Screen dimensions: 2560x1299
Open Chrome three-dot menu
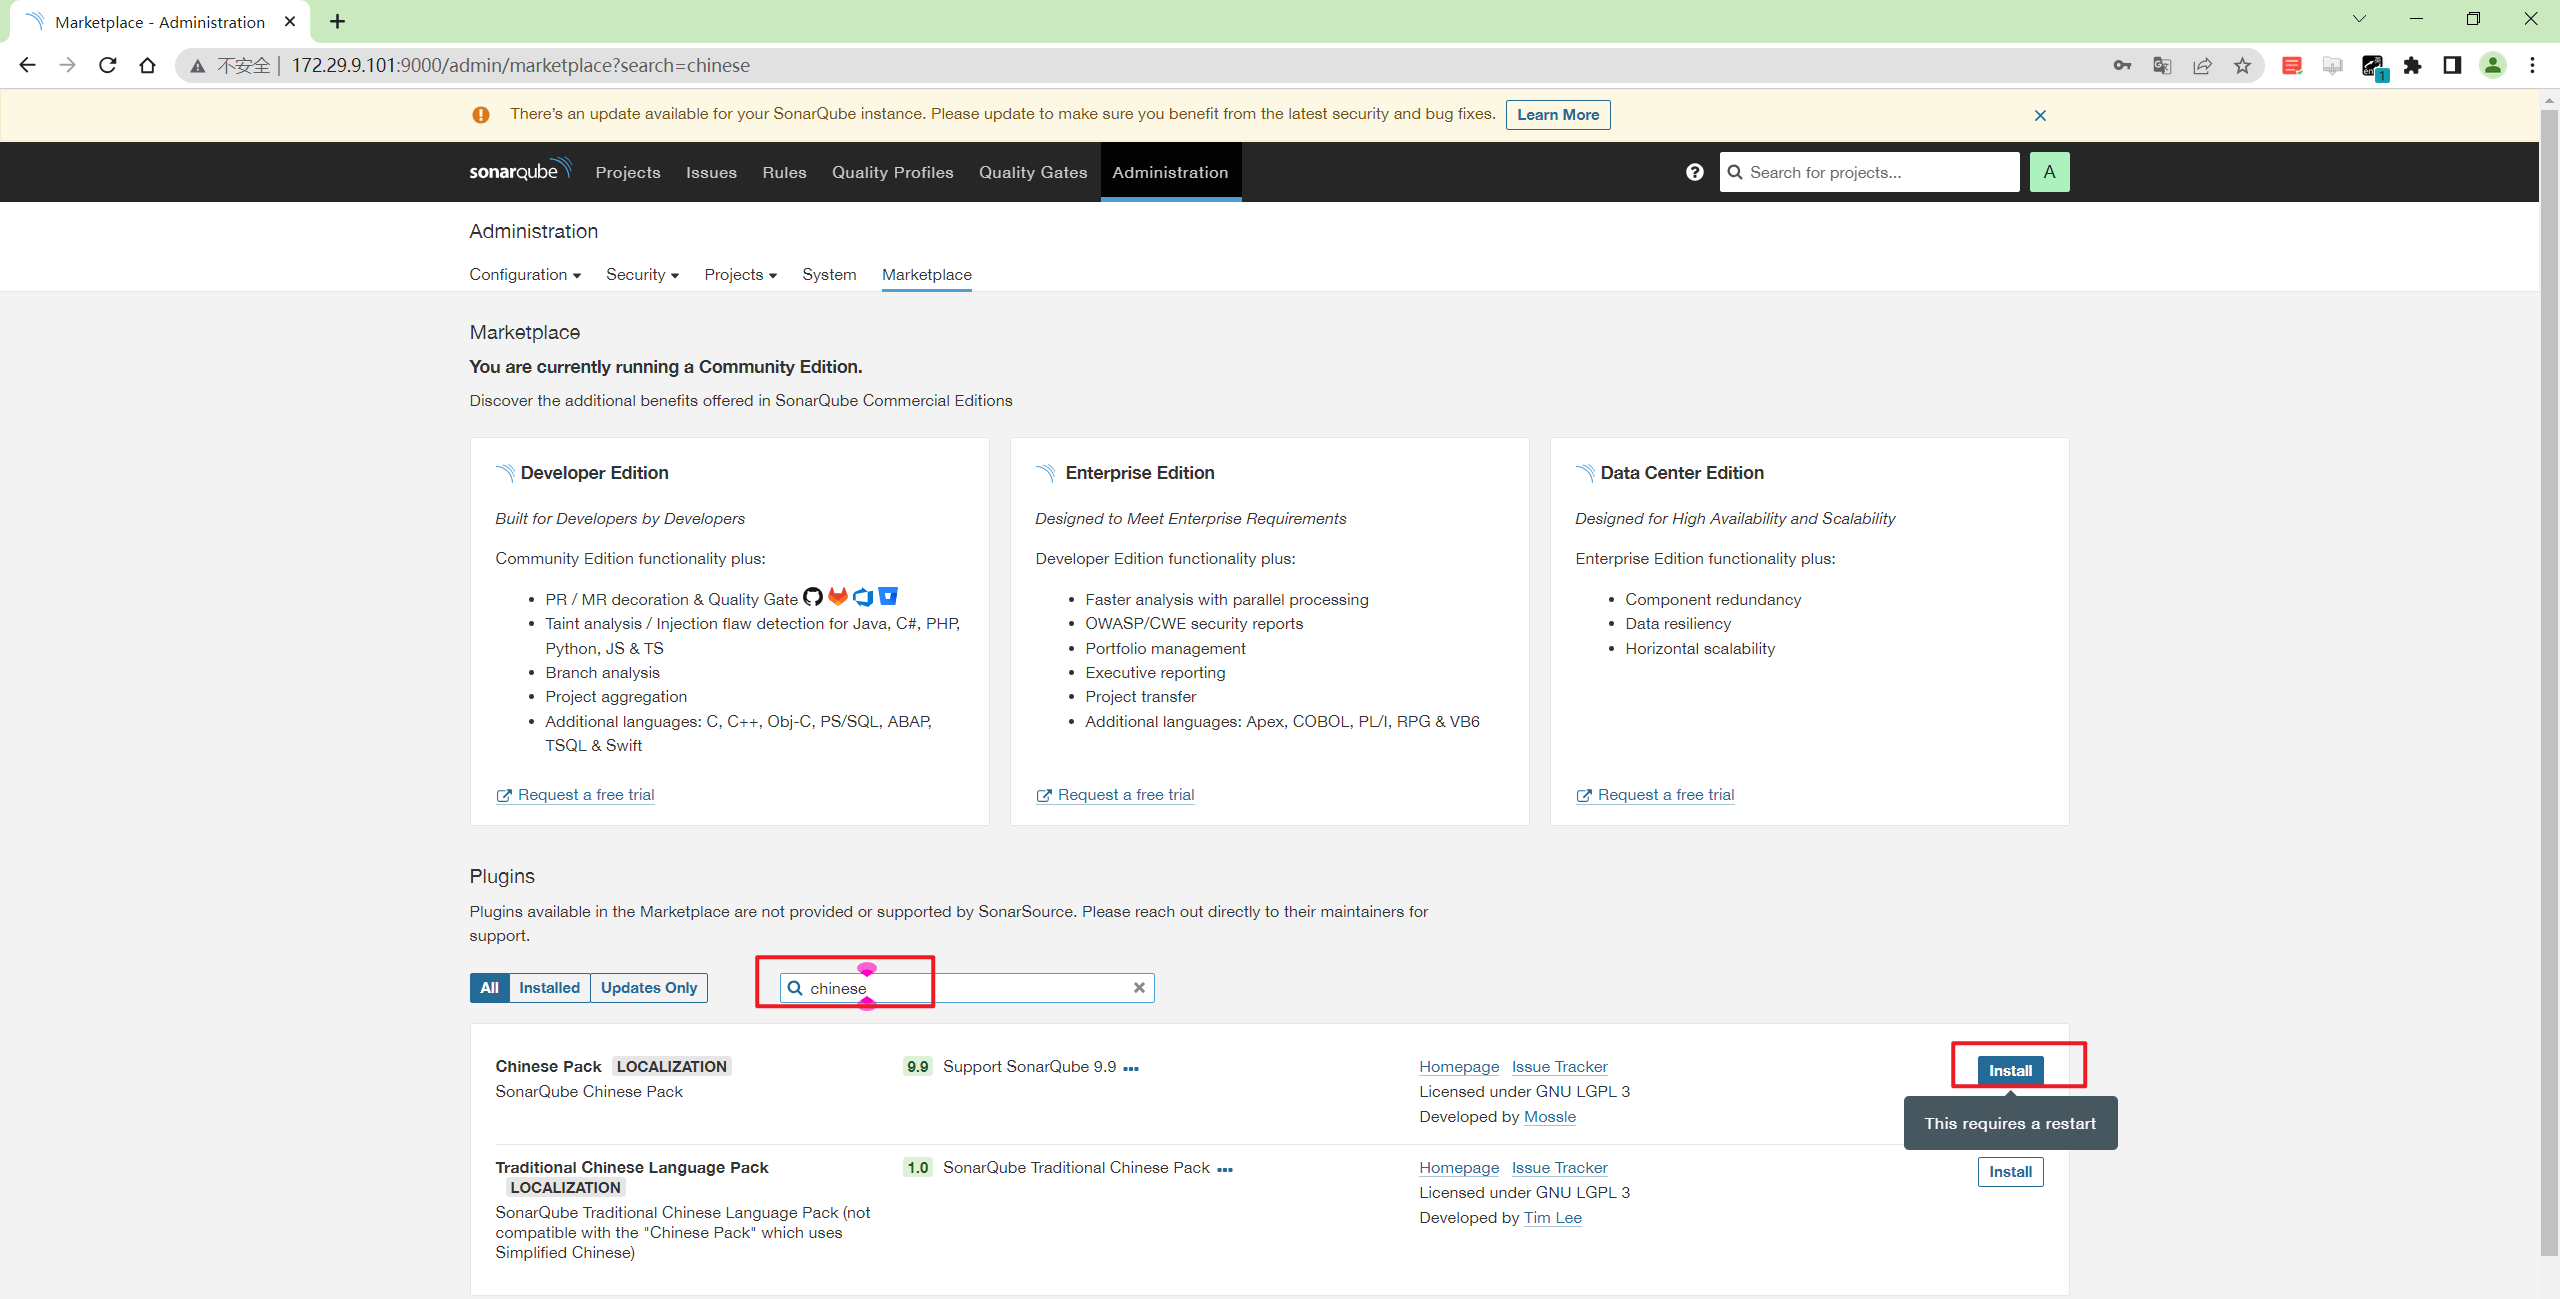tap(2532, 65)
